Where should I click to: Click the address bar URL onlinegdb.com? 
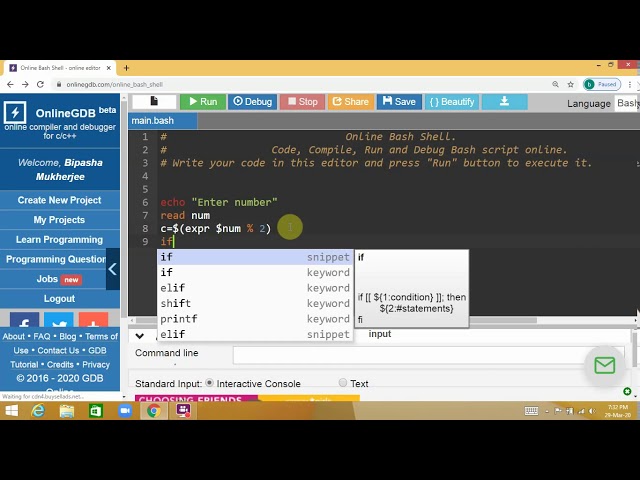(115, 84)
